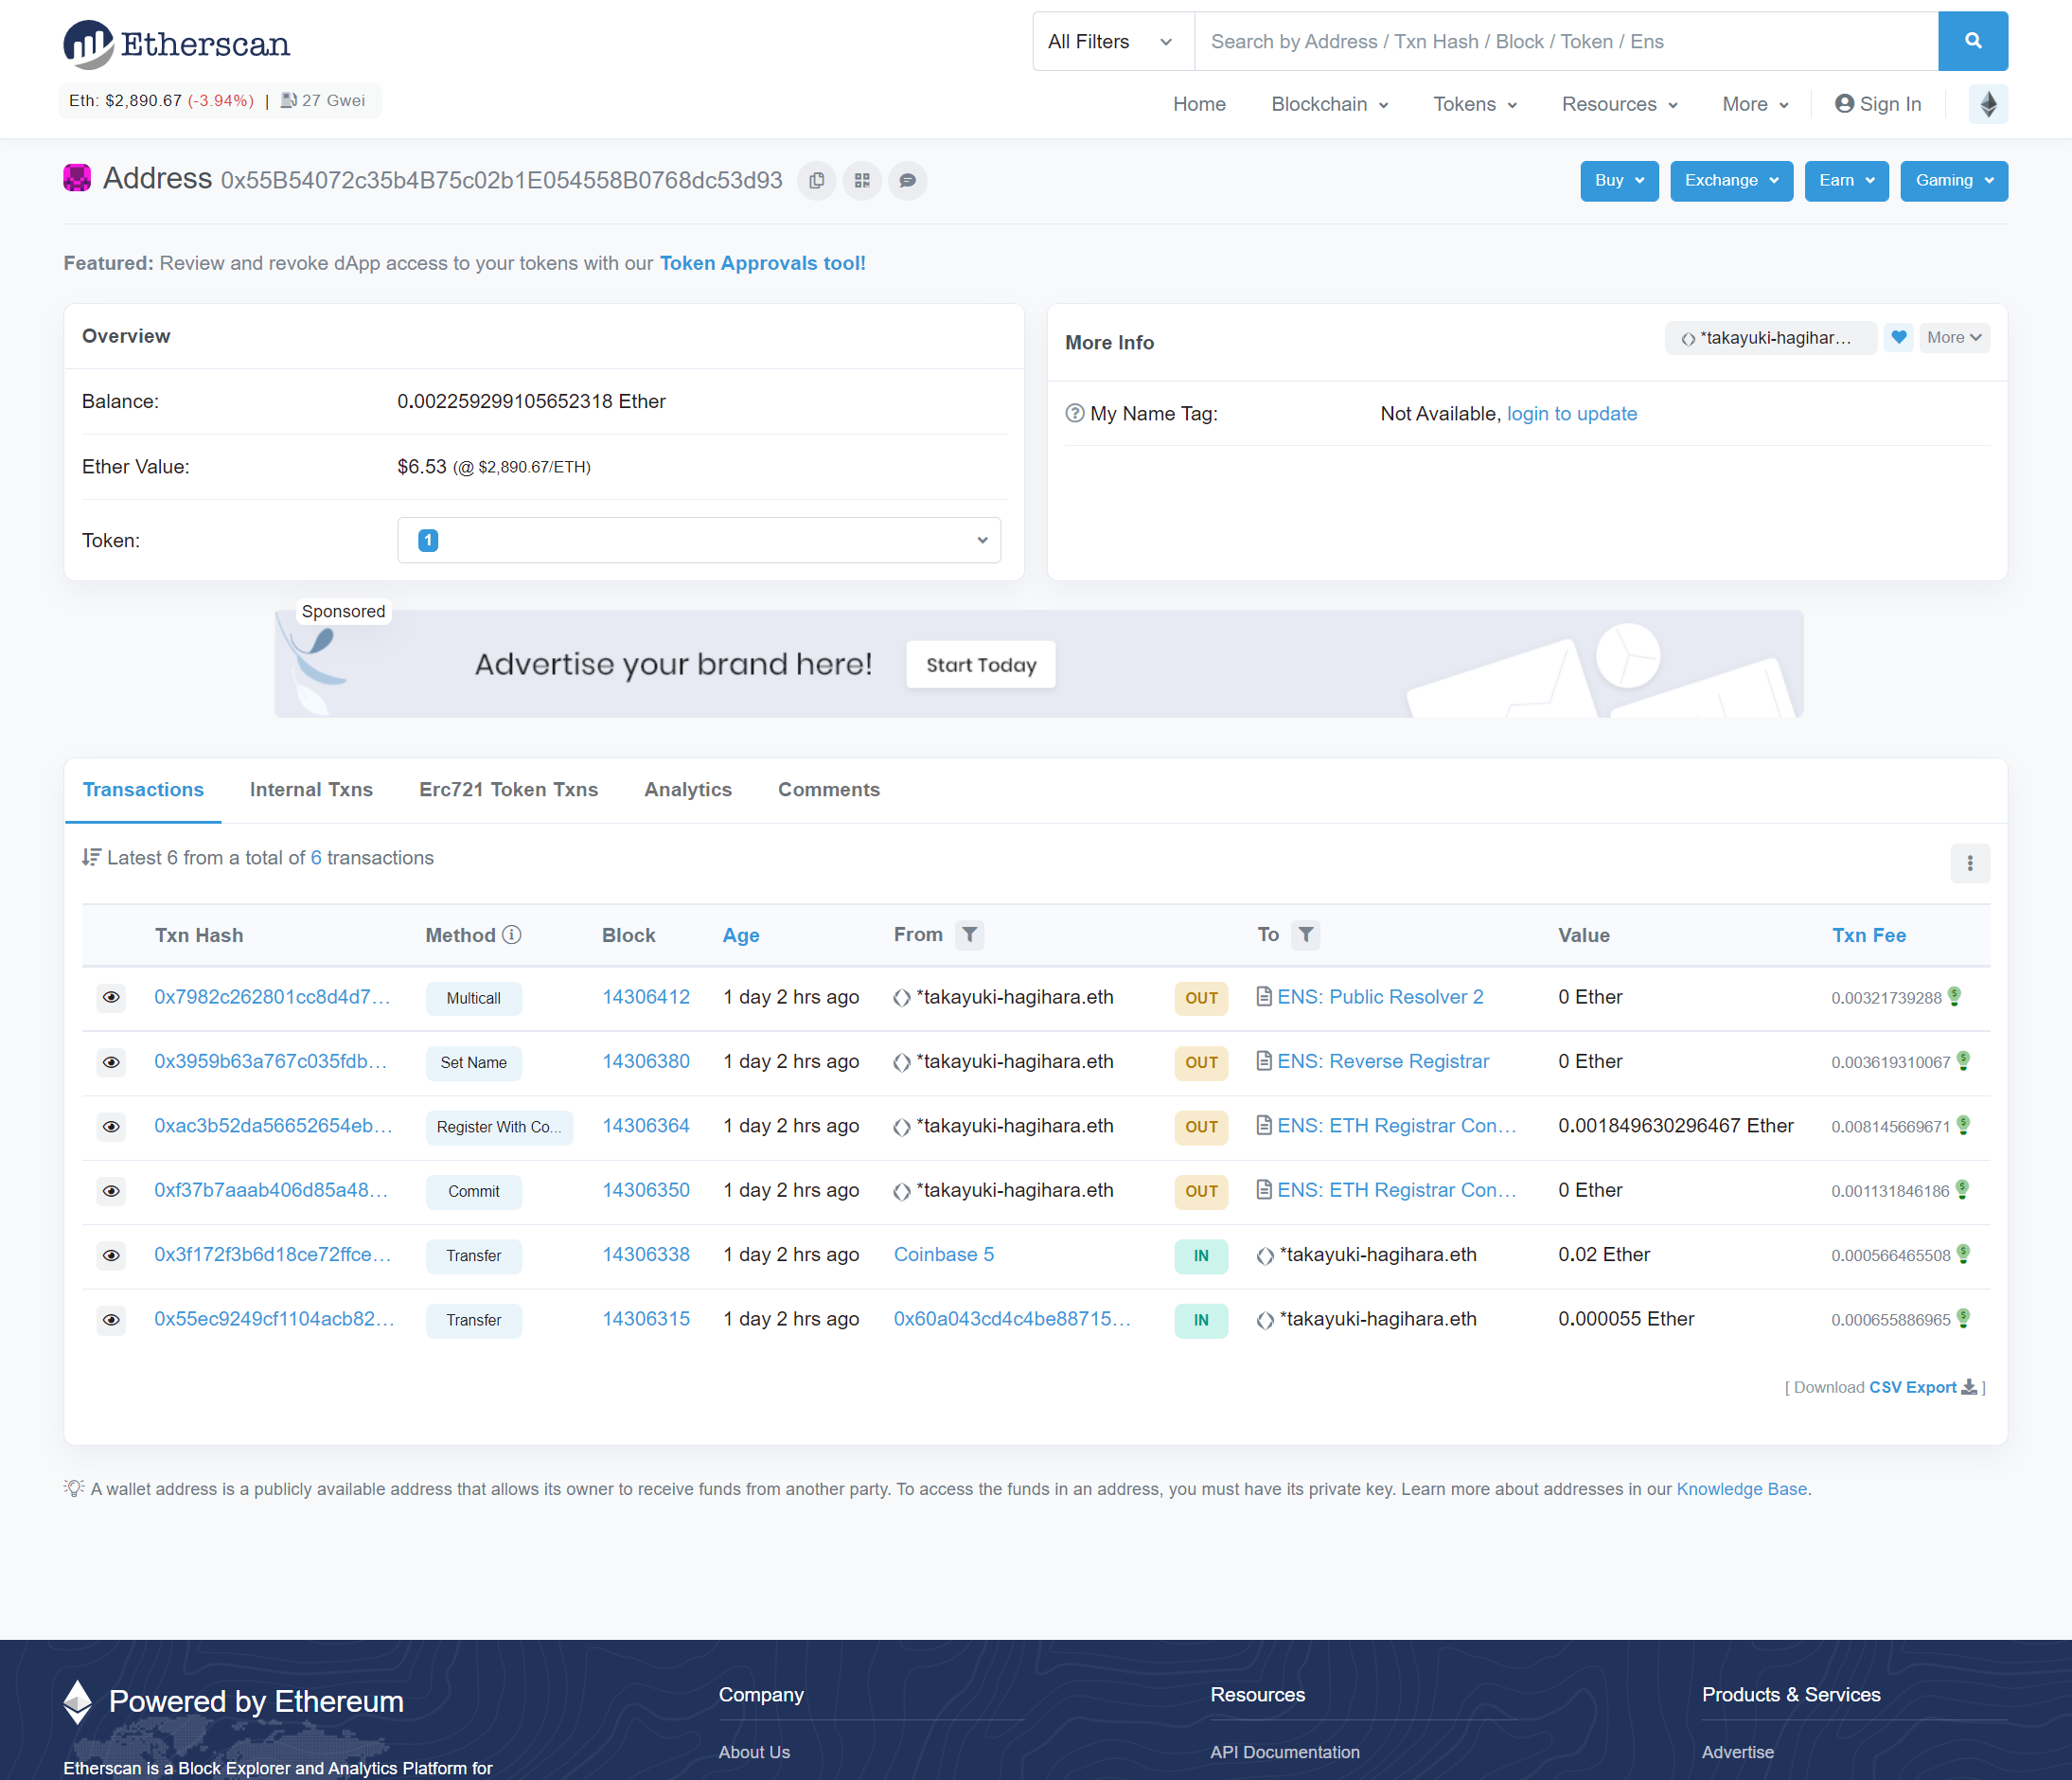Click the Method column info icon
Viewport: 2072px width, 1780px height.
pyautogui.click(x=512, y=934)
